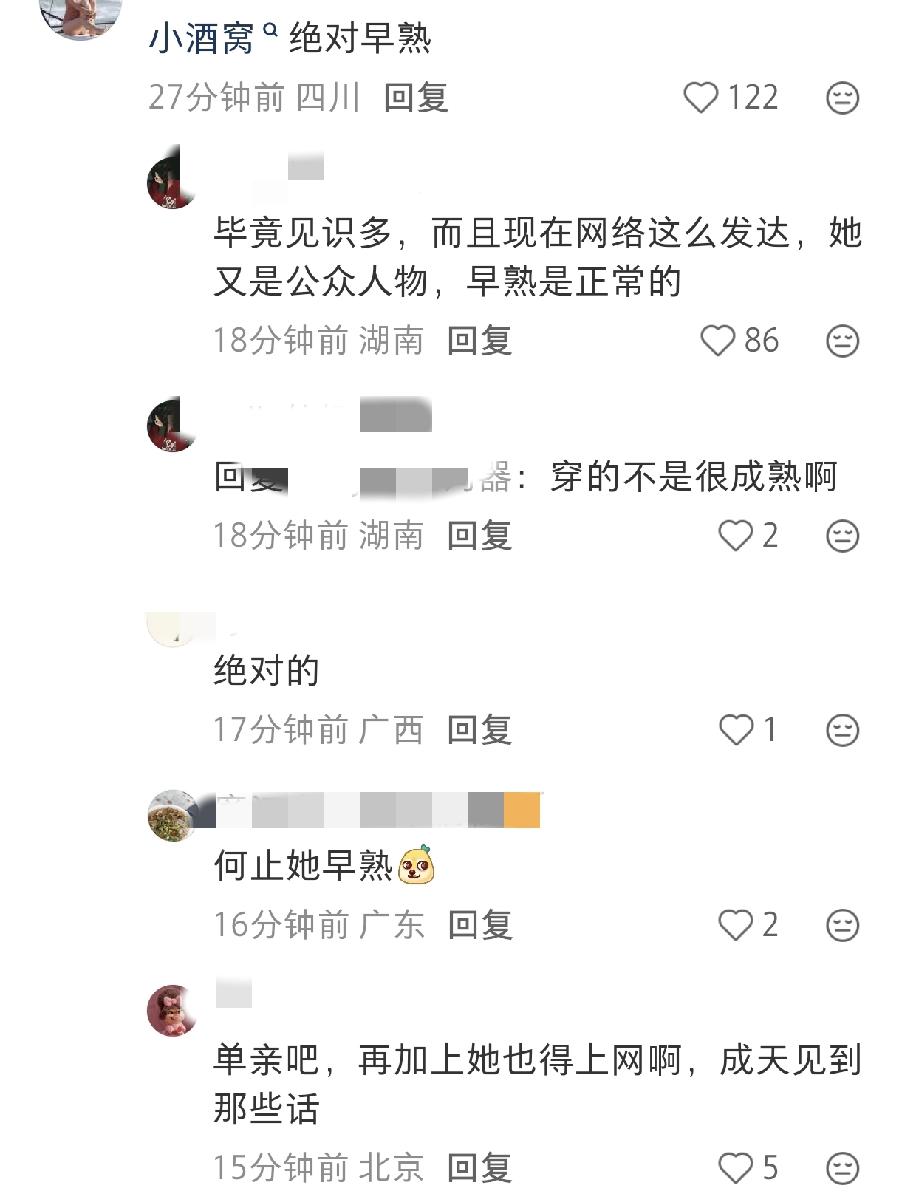Like the '何止她早熟' comment
The width and height of the screenshot is (916, 1194).
click(736, 925)
